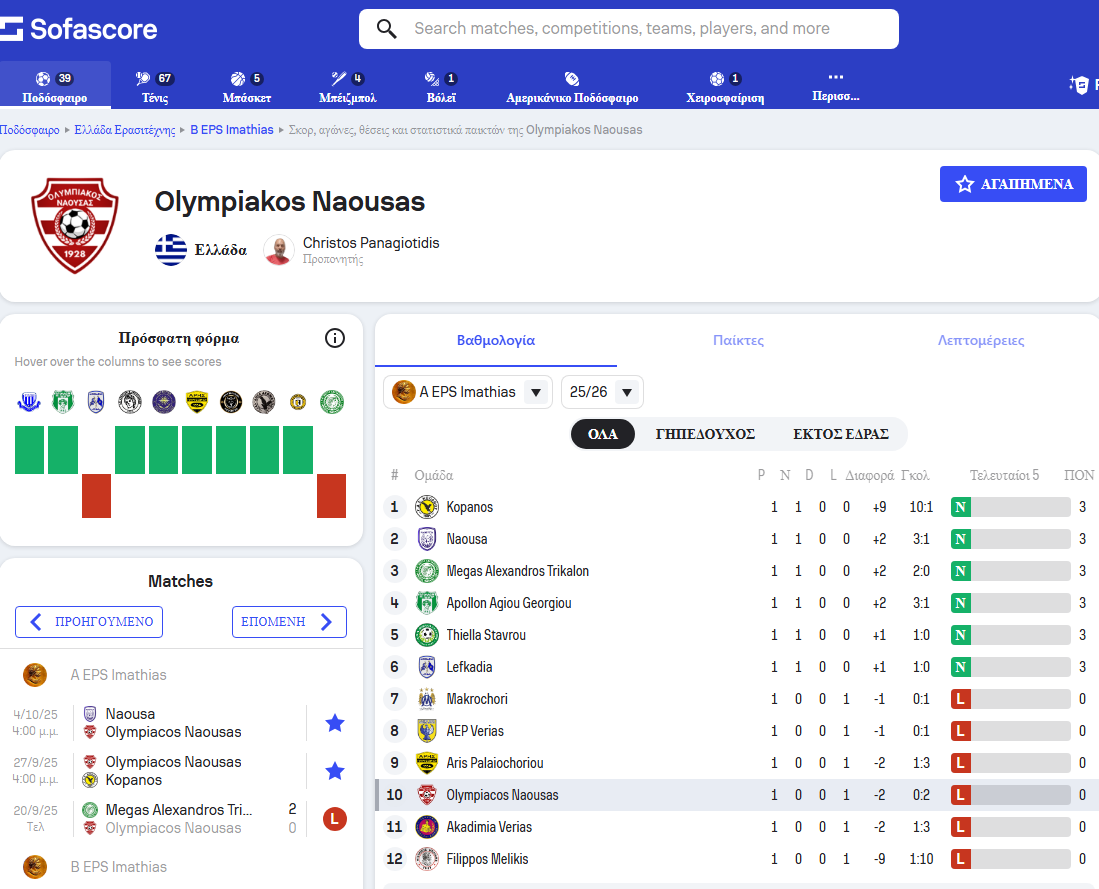Switch to the Παίκτες tab
1099x889 pixels.
click(x=738, y=341)
